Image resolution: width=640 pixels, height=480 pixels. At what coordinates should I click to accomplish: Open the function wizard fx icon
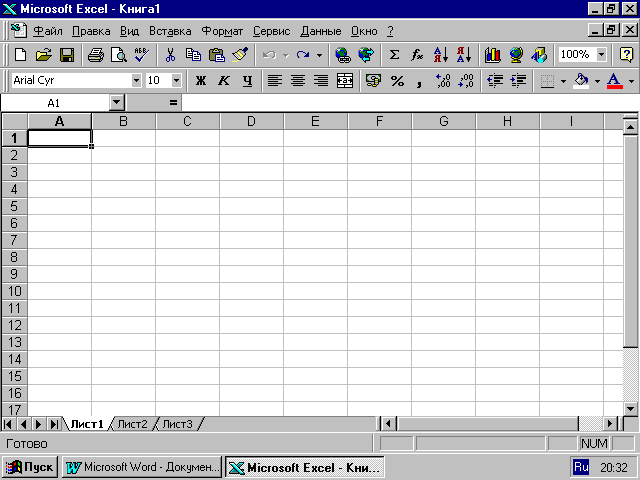click(x=417, y=55)
